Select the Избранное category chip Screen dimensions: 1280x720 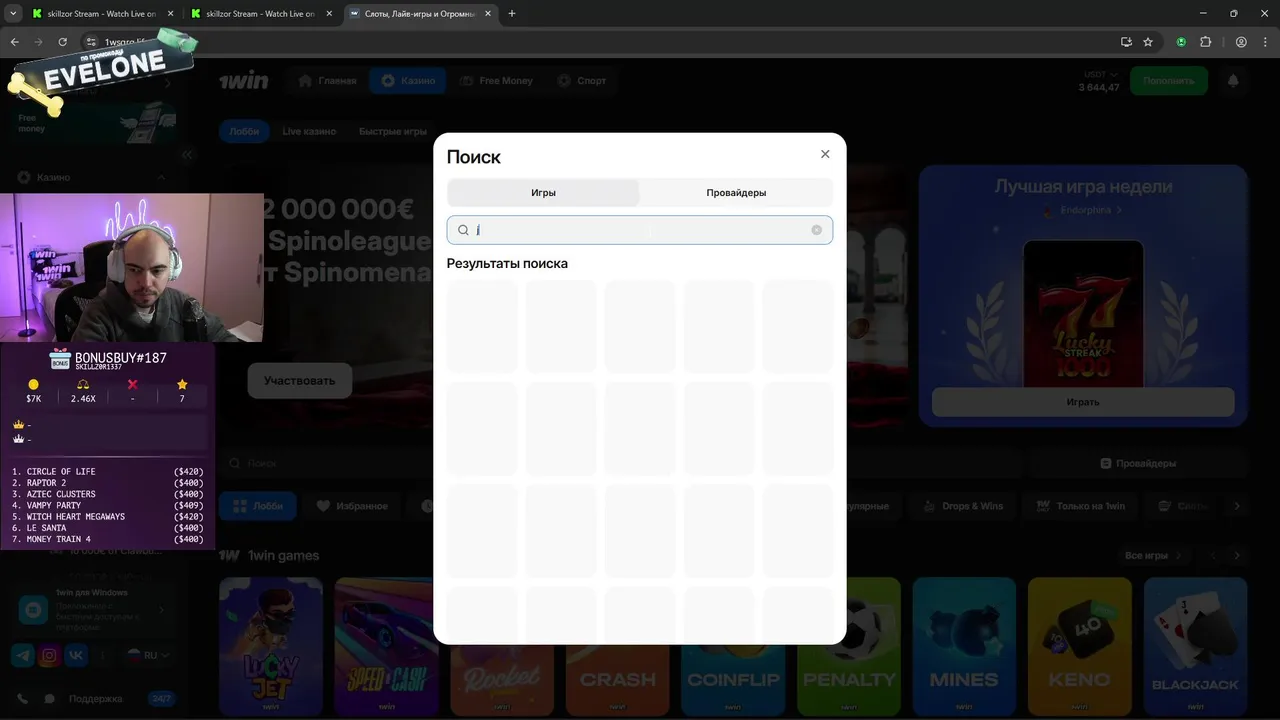[352, 506]
